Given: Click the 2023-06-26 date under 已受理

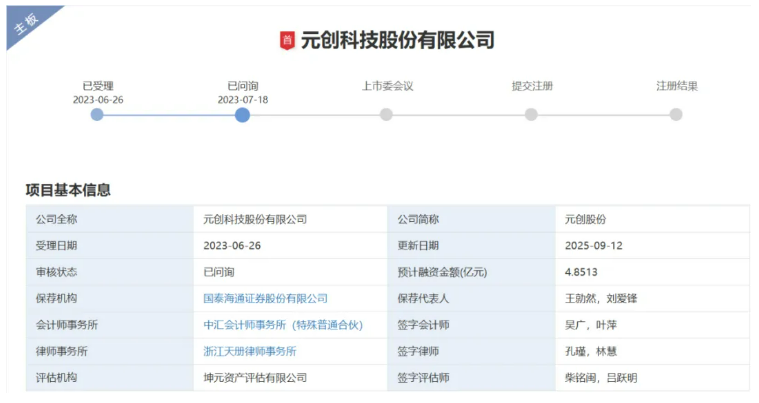Looking at the screenshot, I should click(97, 100).
